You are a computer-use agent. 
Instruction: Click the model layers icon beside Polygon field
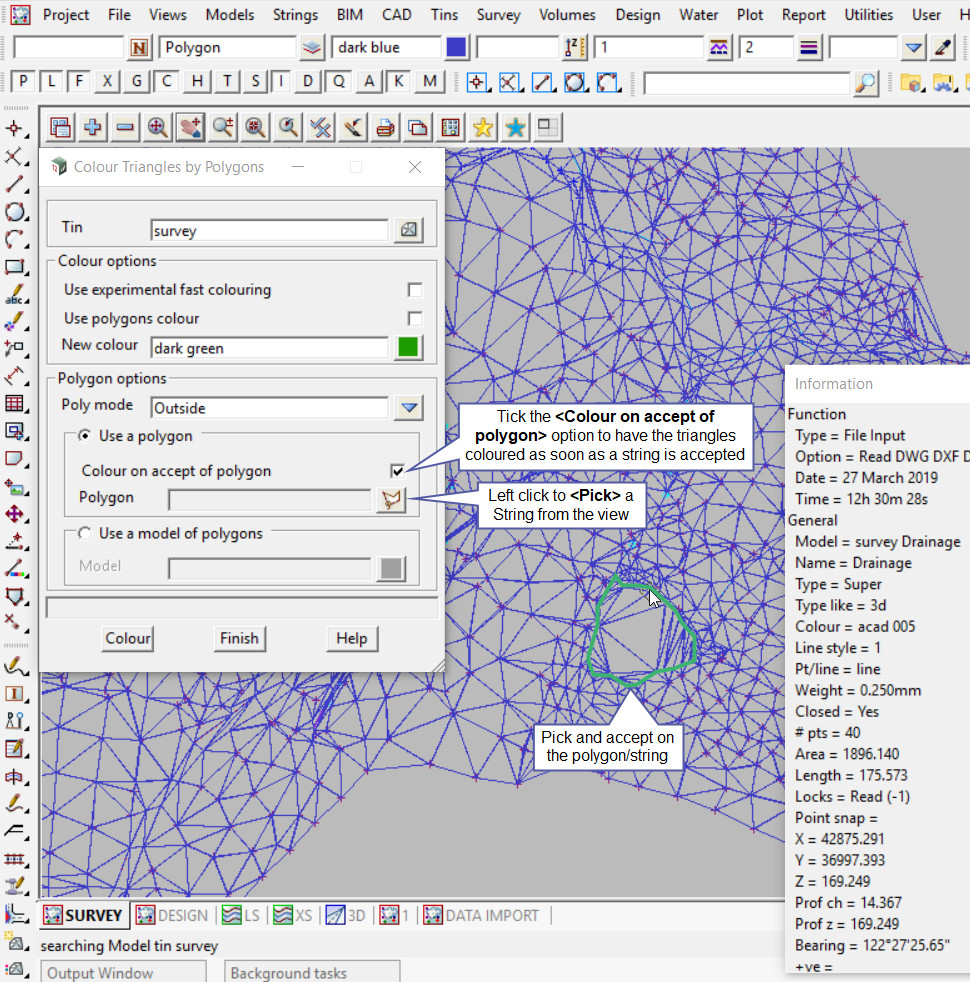(312, 48)
